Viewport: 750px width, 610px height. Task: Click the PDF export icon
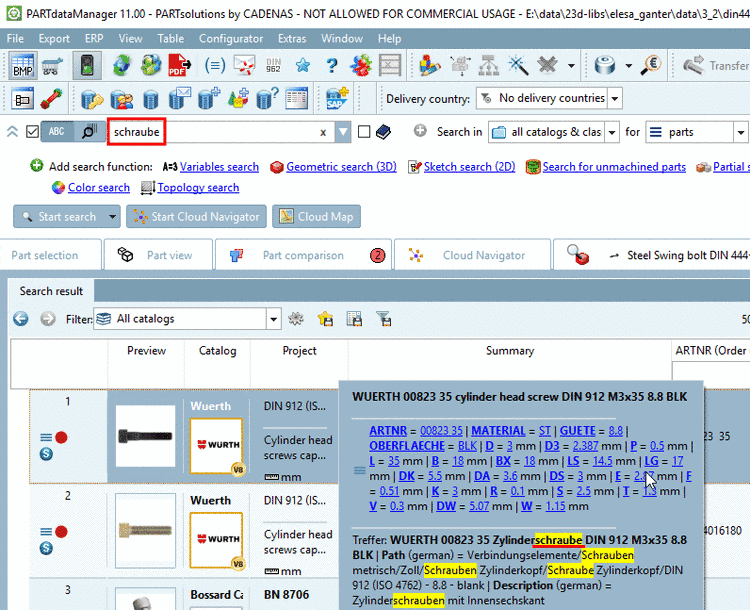click(x=179, y=65)
